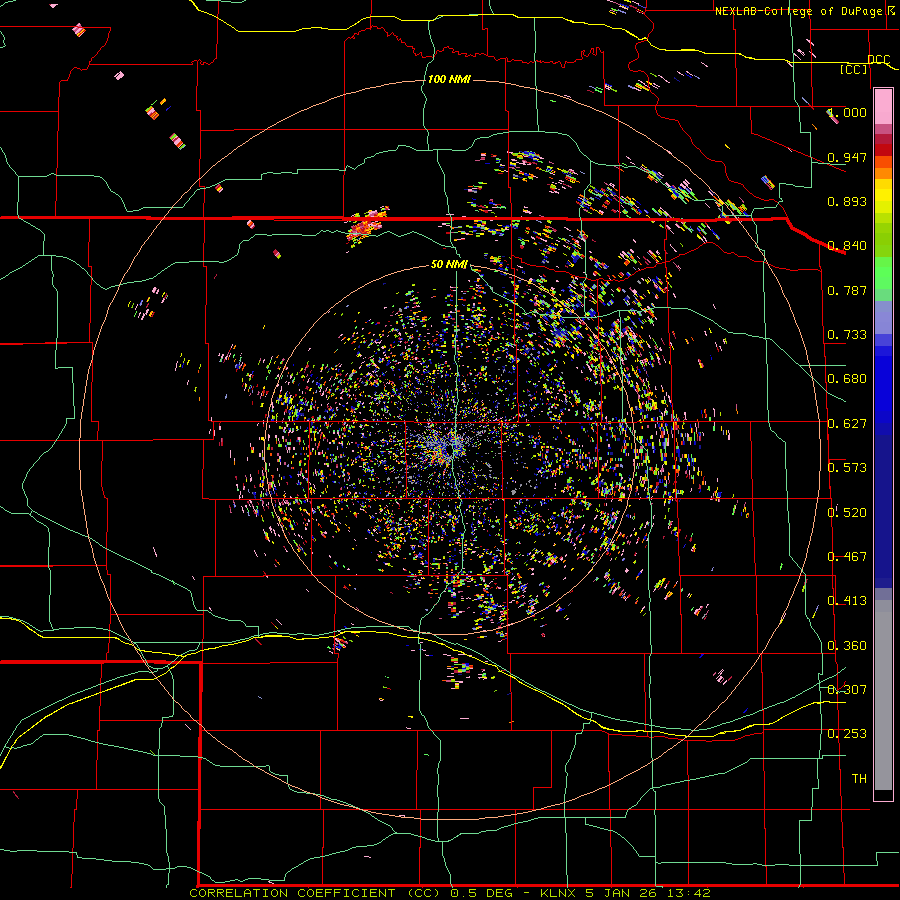Select the 0.893 scale value

click(x=847, y=201)
